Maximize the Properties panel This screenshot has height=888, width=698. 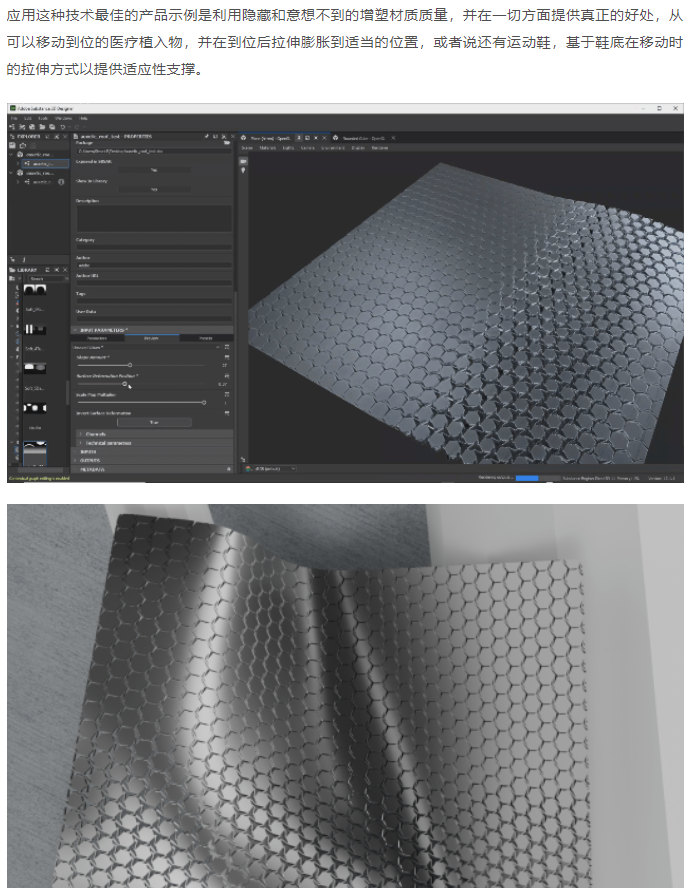pos(224,136)
